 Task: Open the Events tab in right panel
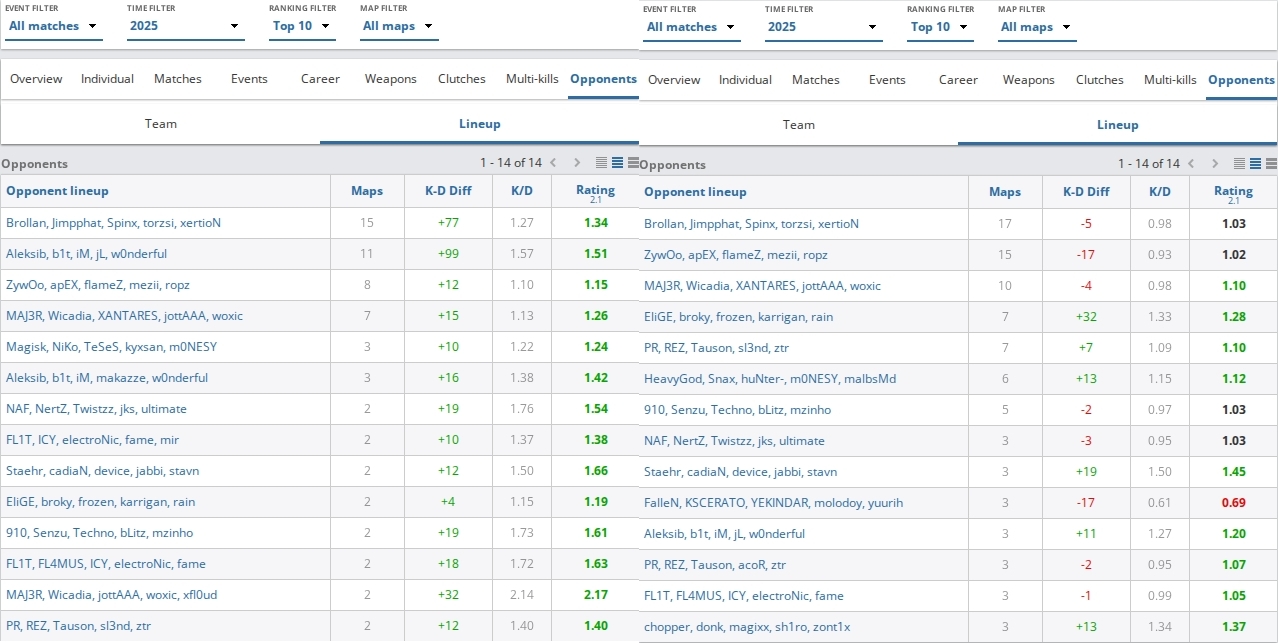tap(887, 80)
